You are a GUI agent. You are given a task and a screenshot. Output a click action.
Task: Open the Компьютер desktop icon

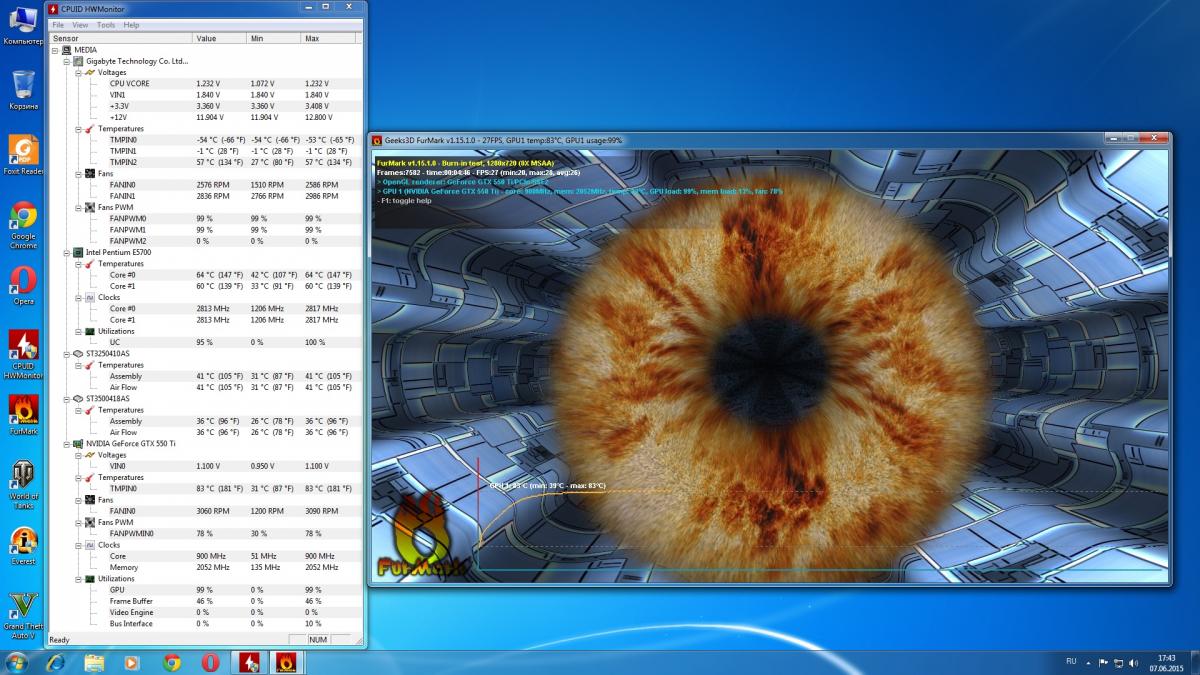point(22,24)
